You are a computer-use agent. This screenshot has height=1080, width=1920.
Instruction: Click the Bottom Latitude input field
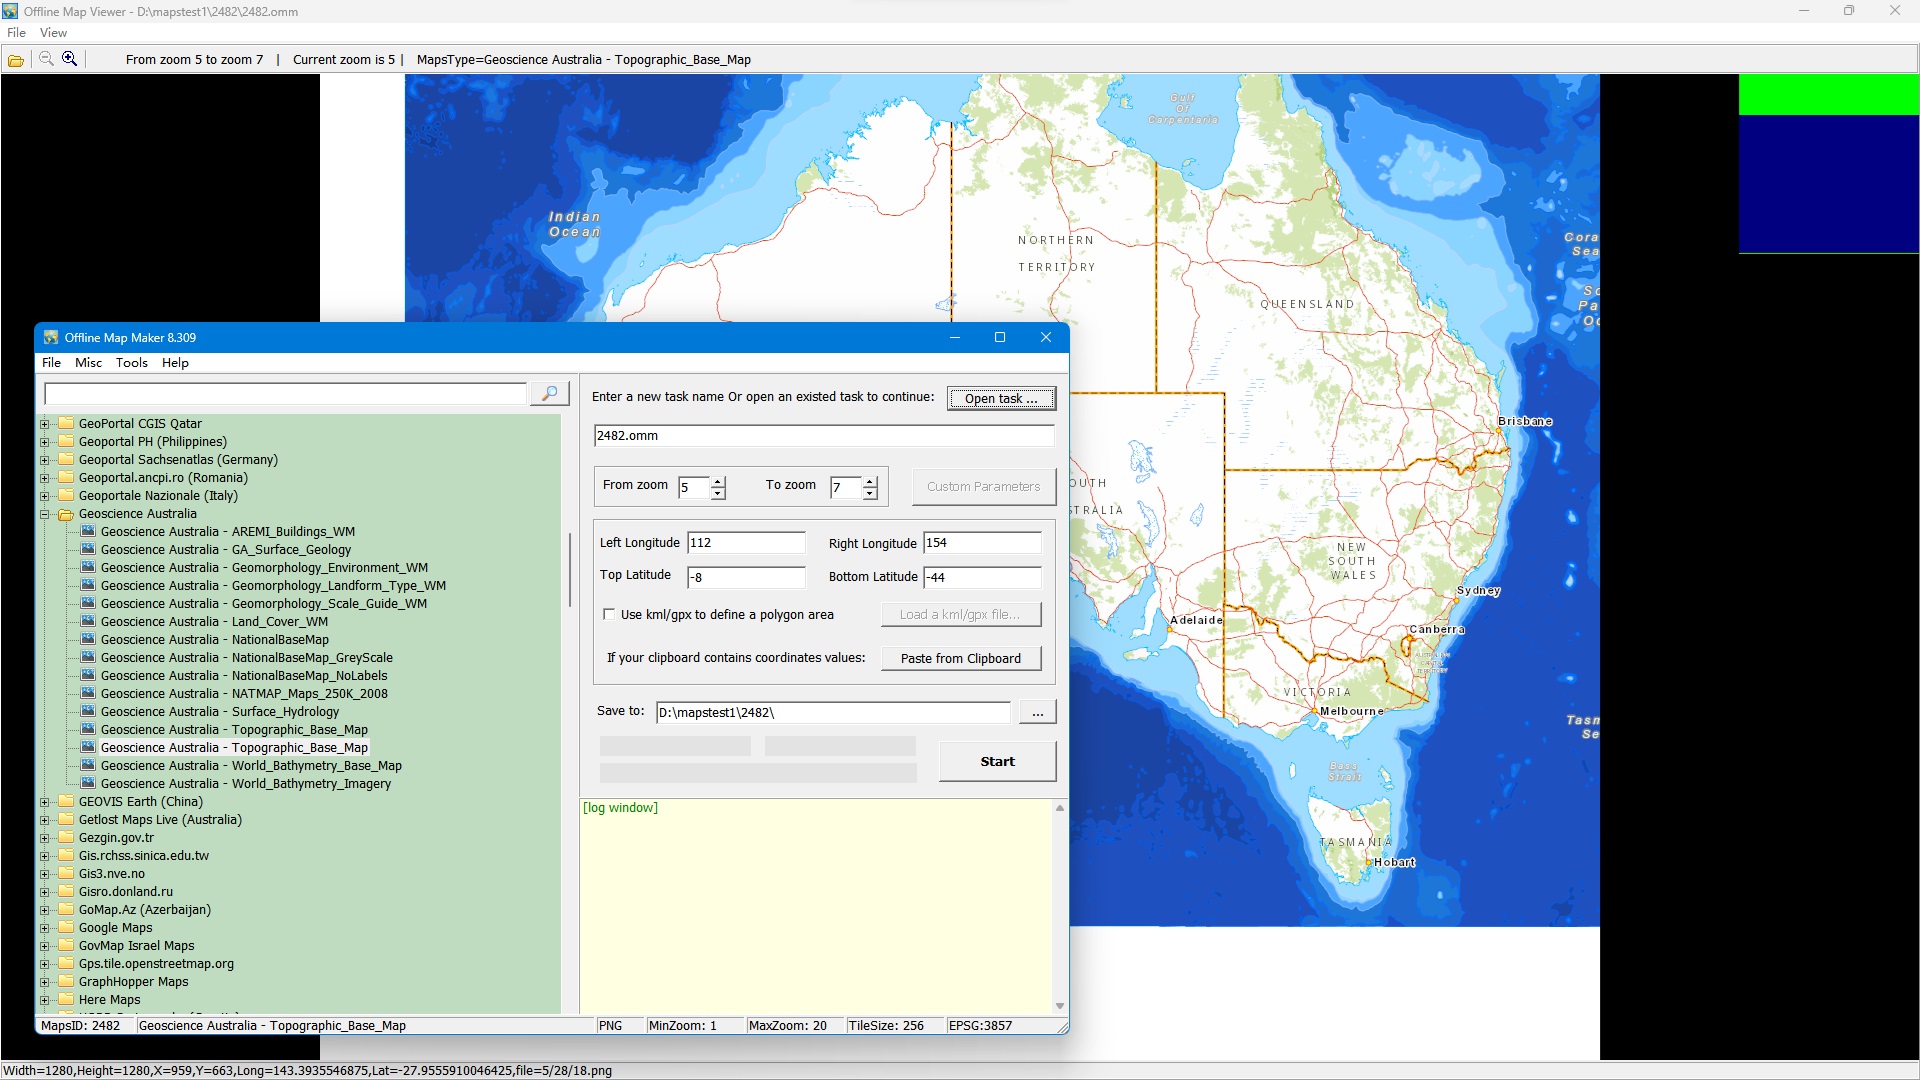point(982,577)
